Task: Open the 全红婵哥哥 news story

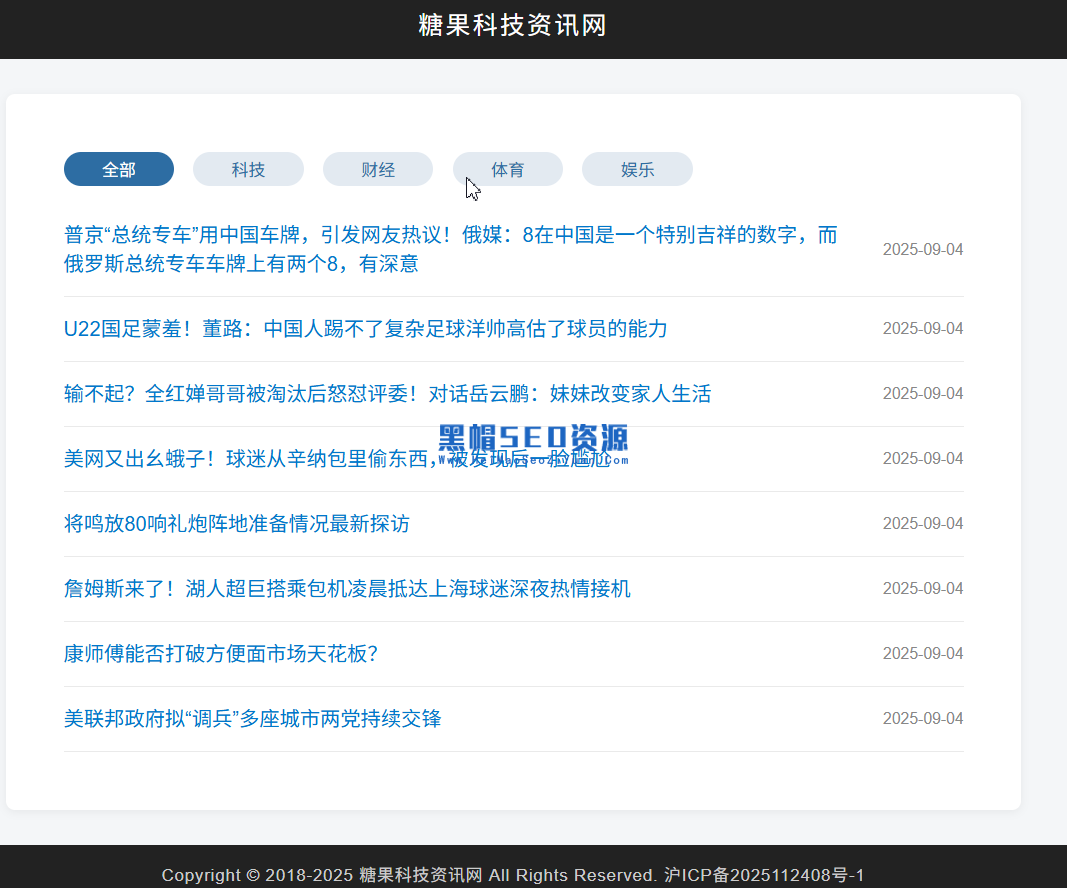Action: tap(389, 394)
